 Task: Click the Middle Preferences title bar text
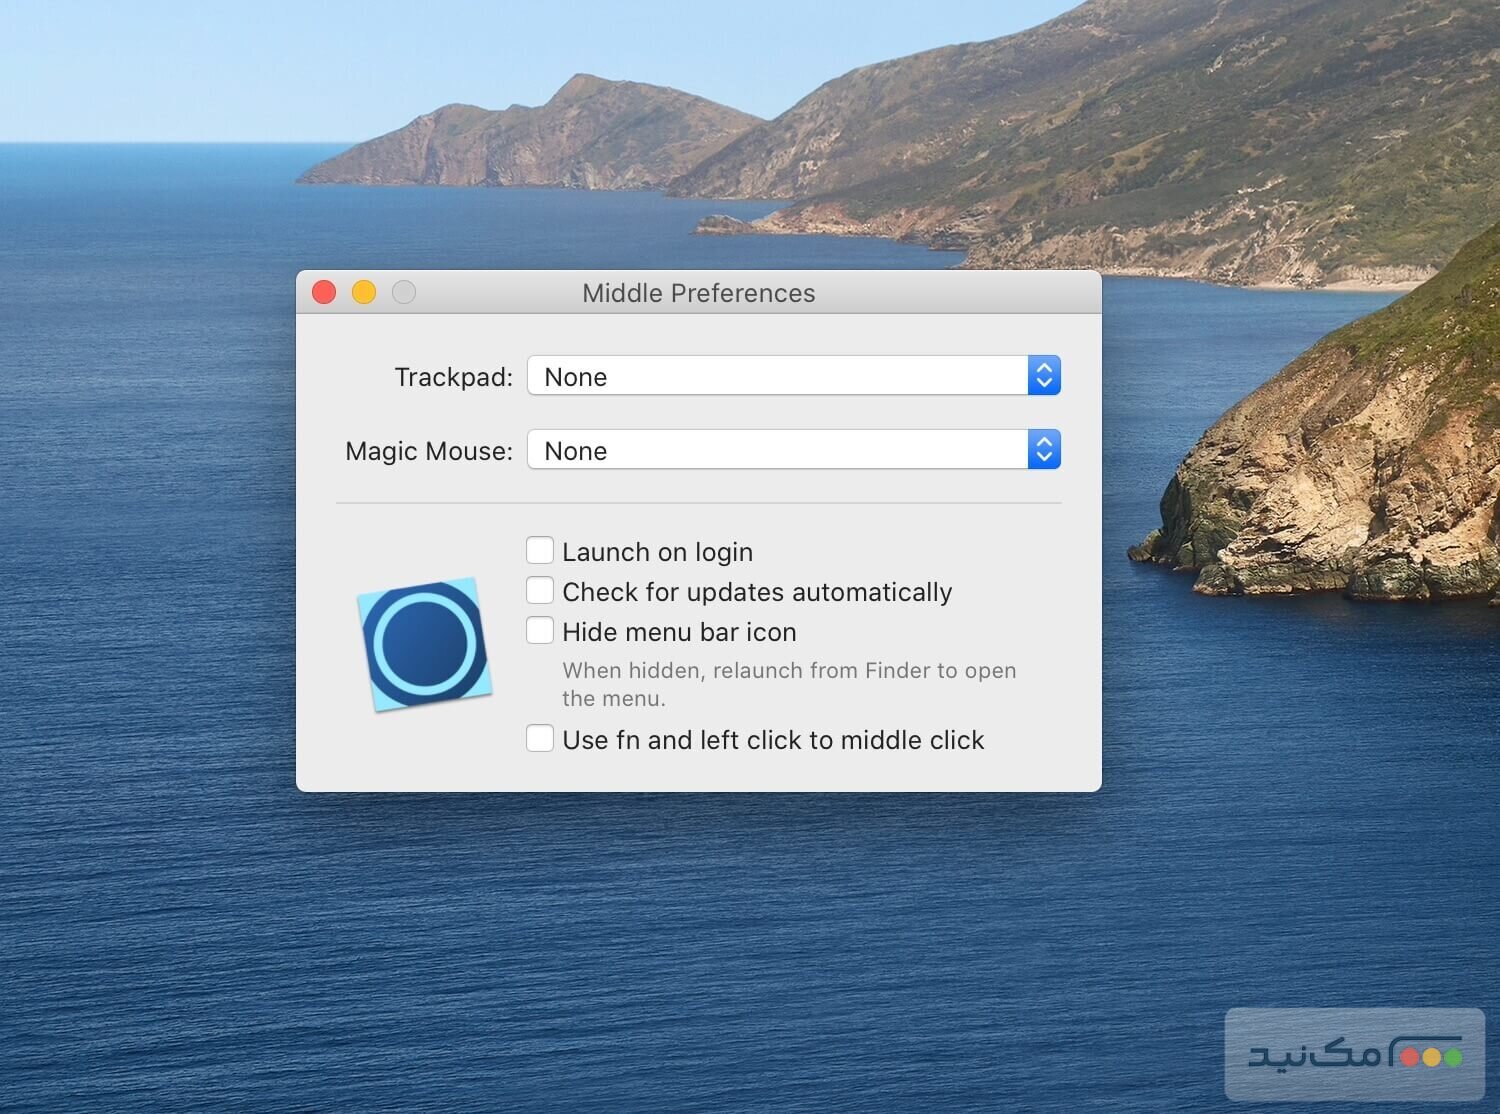click(x=698, y=293)
